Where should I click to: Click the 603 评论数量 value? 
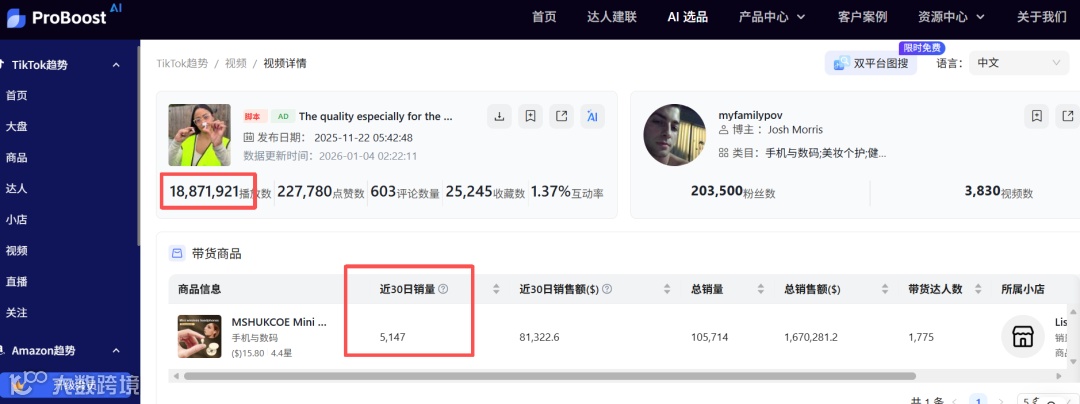pos(383,191)
